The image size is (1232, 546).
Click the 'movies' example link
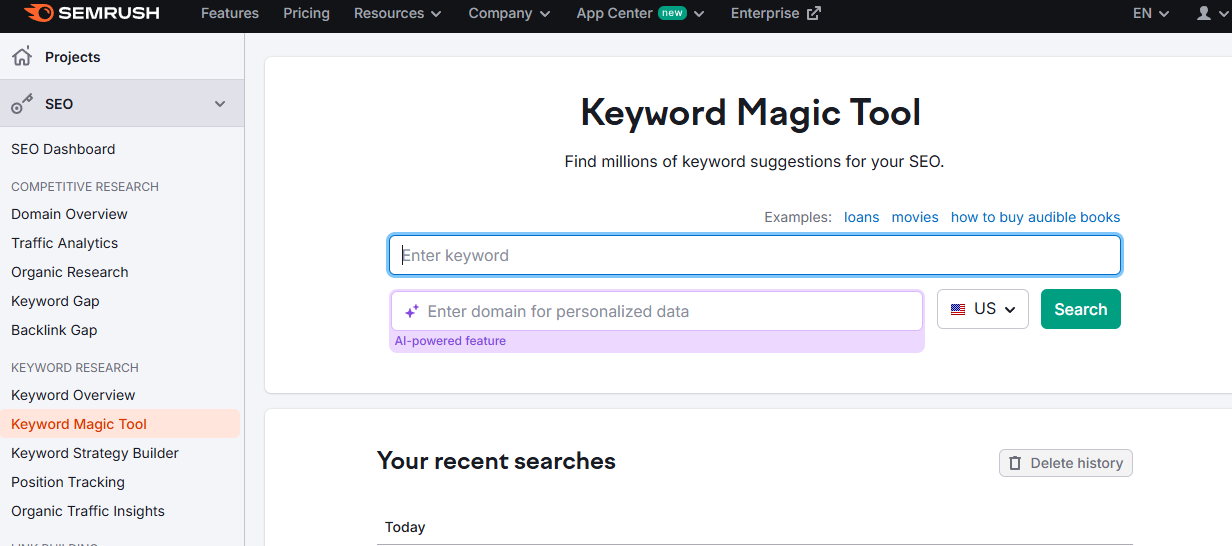point(915,217)
